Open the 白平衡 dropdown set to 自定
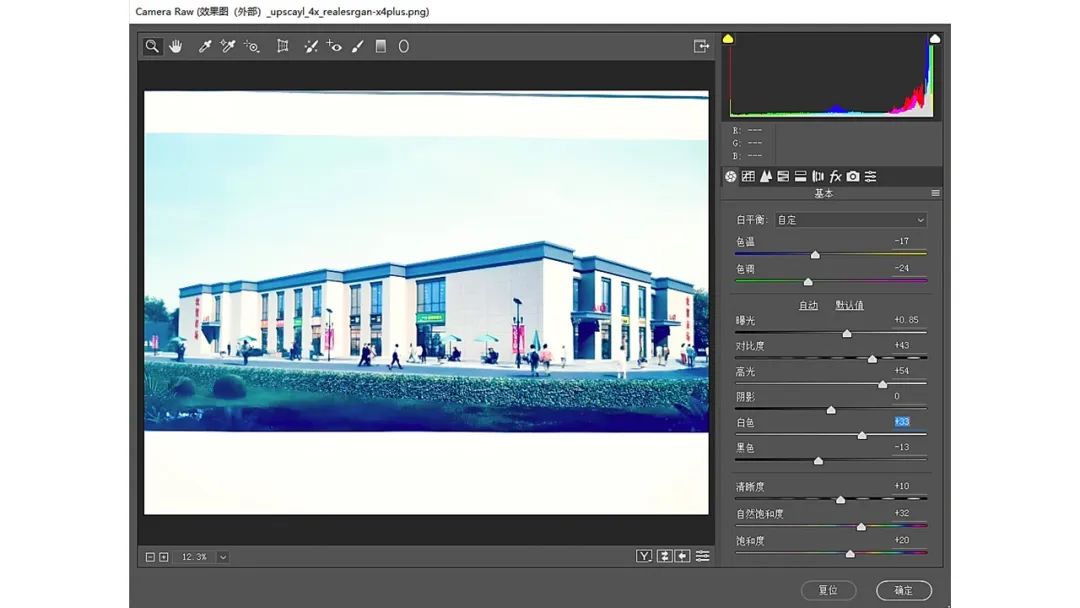This screenshot has width=1080, height=608. pos(851,220)
